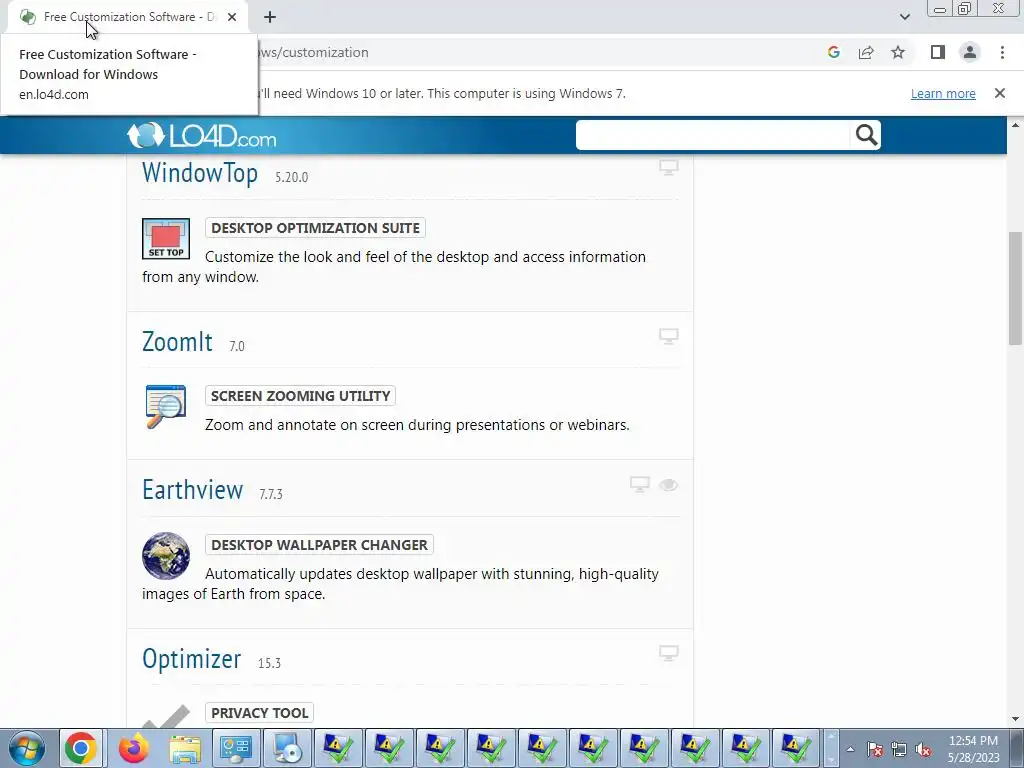This screenshot has height=768, width=1024.
Task: Click the desktop monitor icon beside ZoomIt
Action: 668,336
